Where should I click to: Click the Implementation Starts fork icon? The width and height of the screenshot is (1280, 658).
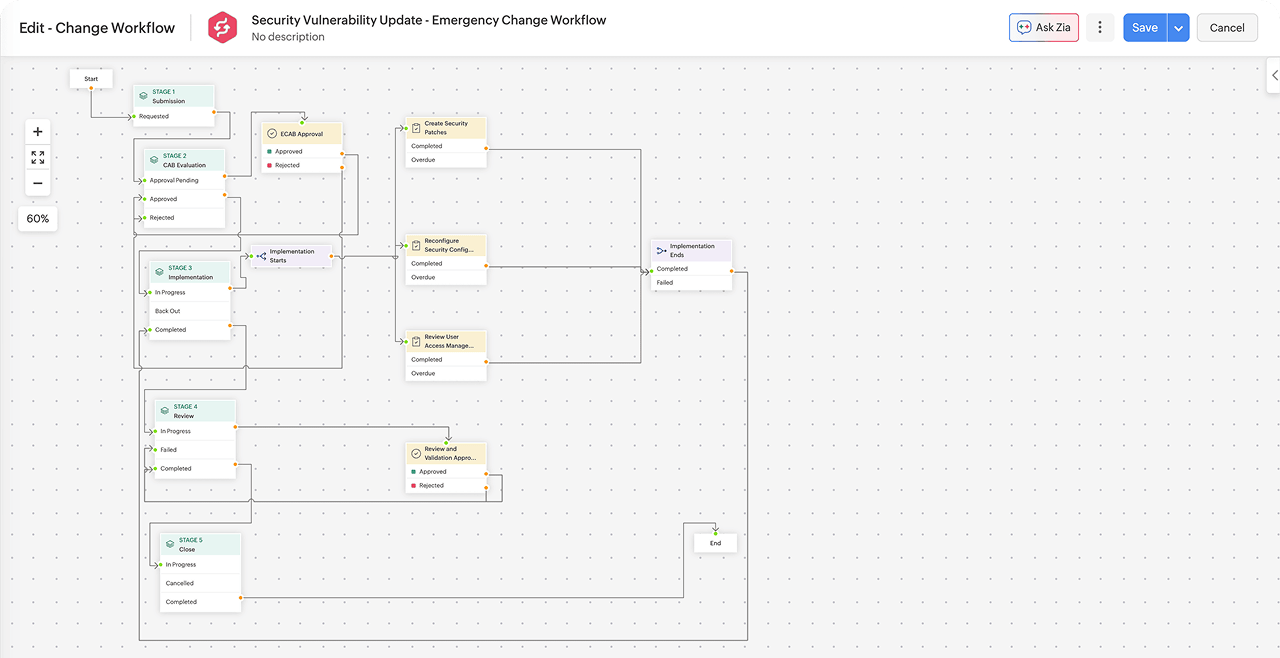tap(261, 256)
